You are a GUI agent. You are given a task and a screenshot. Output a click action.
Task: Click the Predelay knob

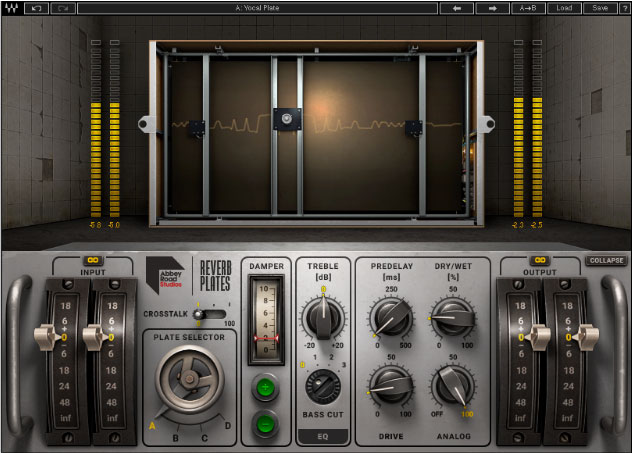tap(391, 318)
